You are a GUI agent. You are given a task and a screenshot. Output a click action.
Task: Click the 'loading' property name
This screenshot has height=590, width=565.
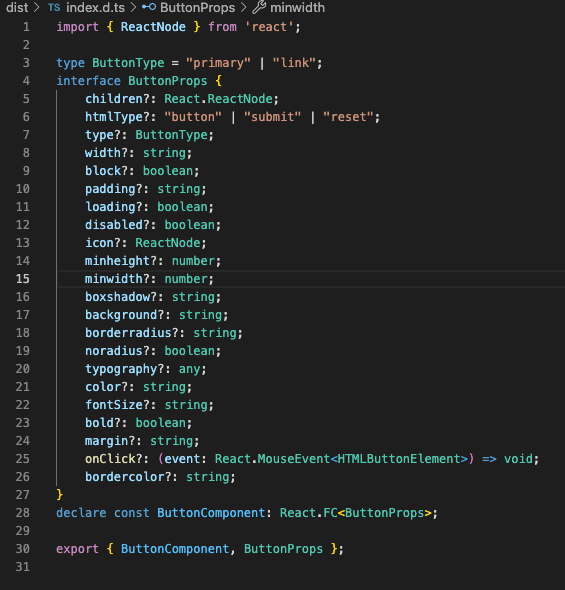[x=110, y=207]
